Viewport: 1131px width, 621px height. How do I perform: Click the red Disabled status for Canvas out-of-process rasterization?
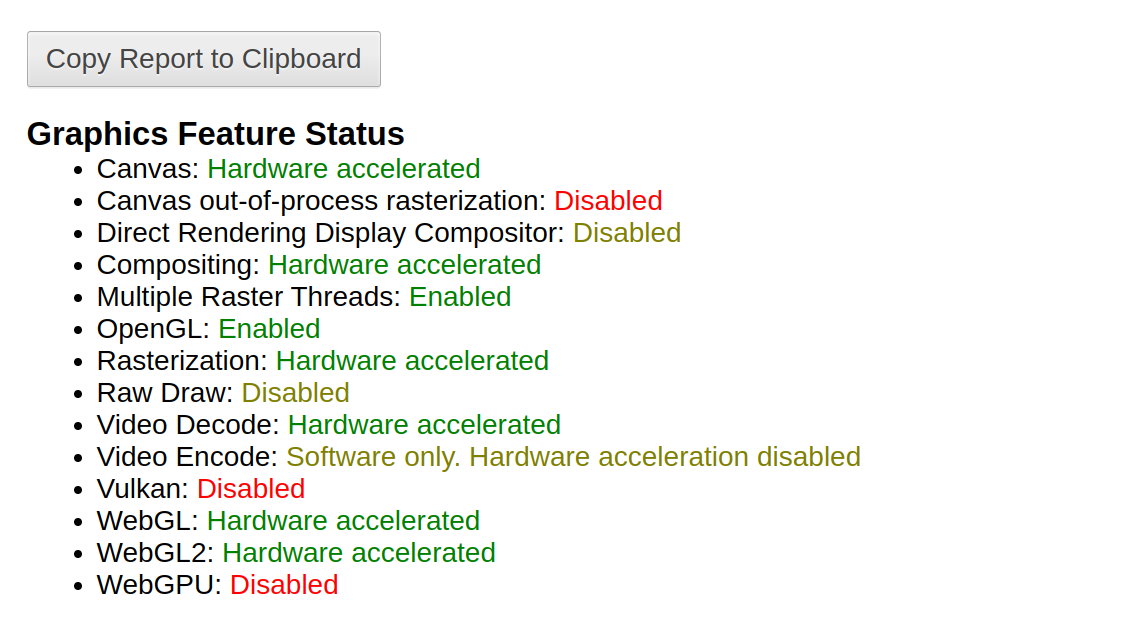coord(608,201)
